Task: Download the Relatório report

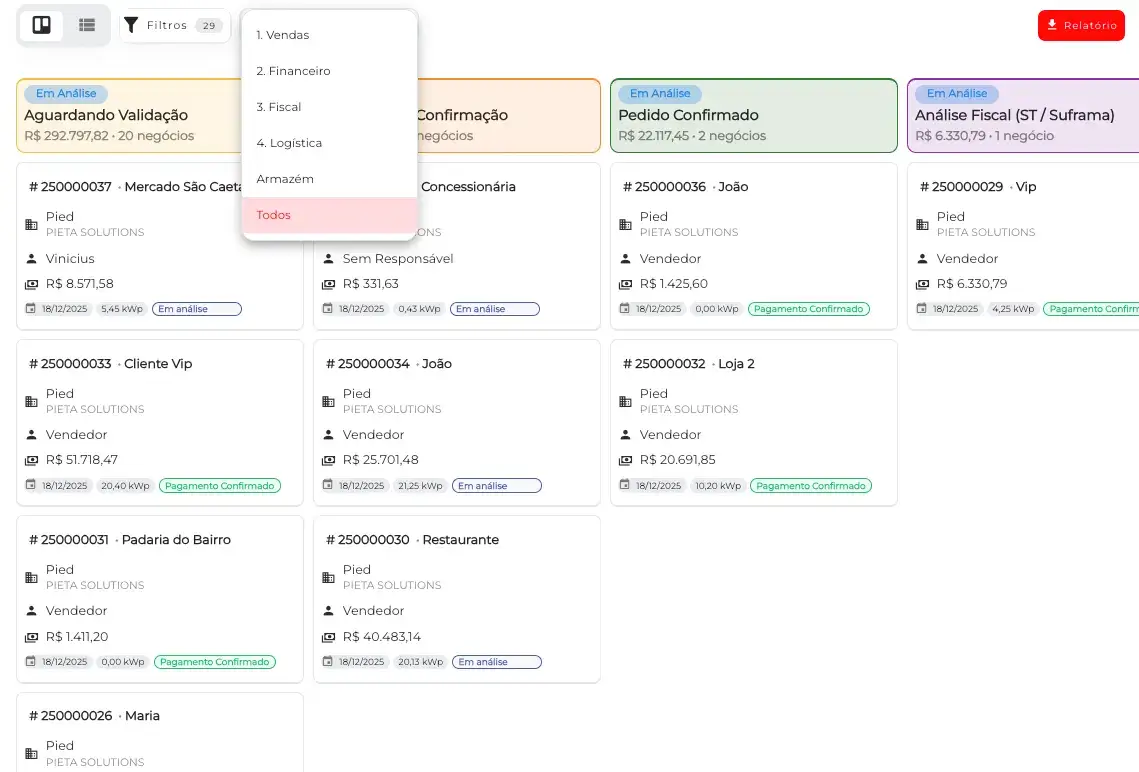Action: (x=1081, y=25)
